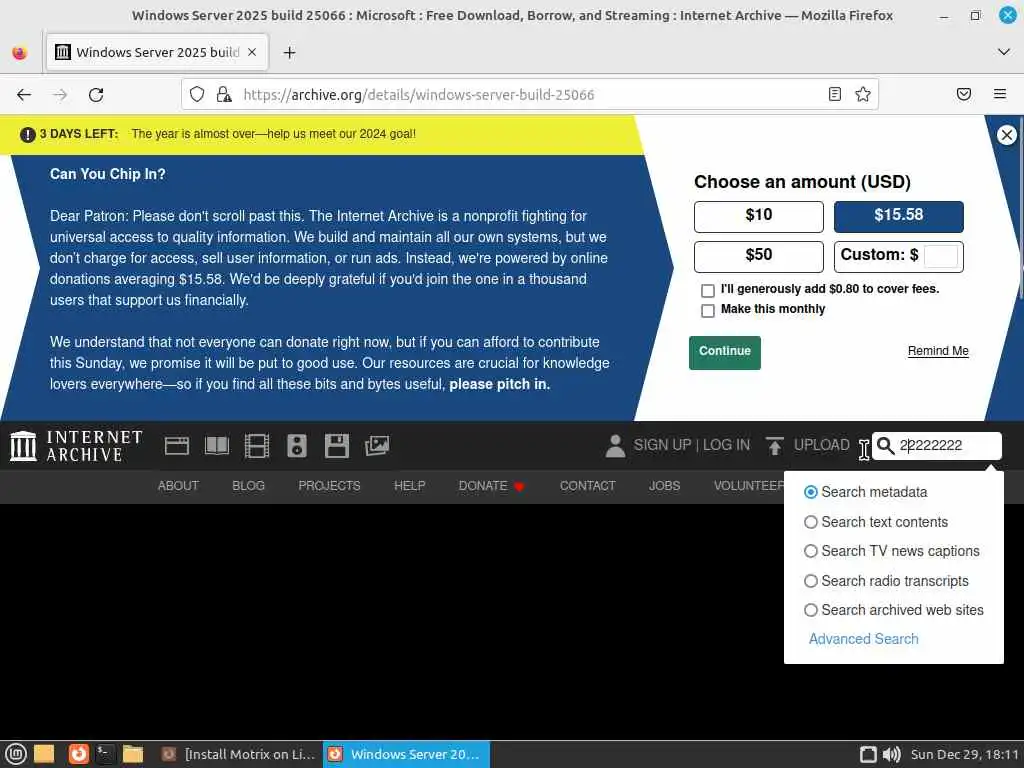Check the add $0.80 to cover fees box
1024x768 pixels.
(707, 290)
